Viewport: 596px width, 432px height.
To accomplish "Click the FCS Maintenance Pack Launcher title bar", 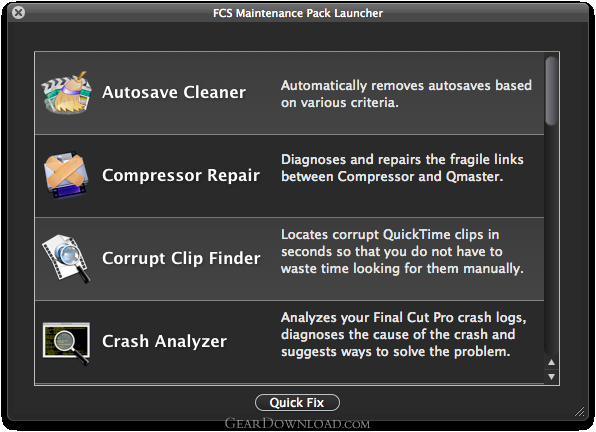I will [298, 13].
